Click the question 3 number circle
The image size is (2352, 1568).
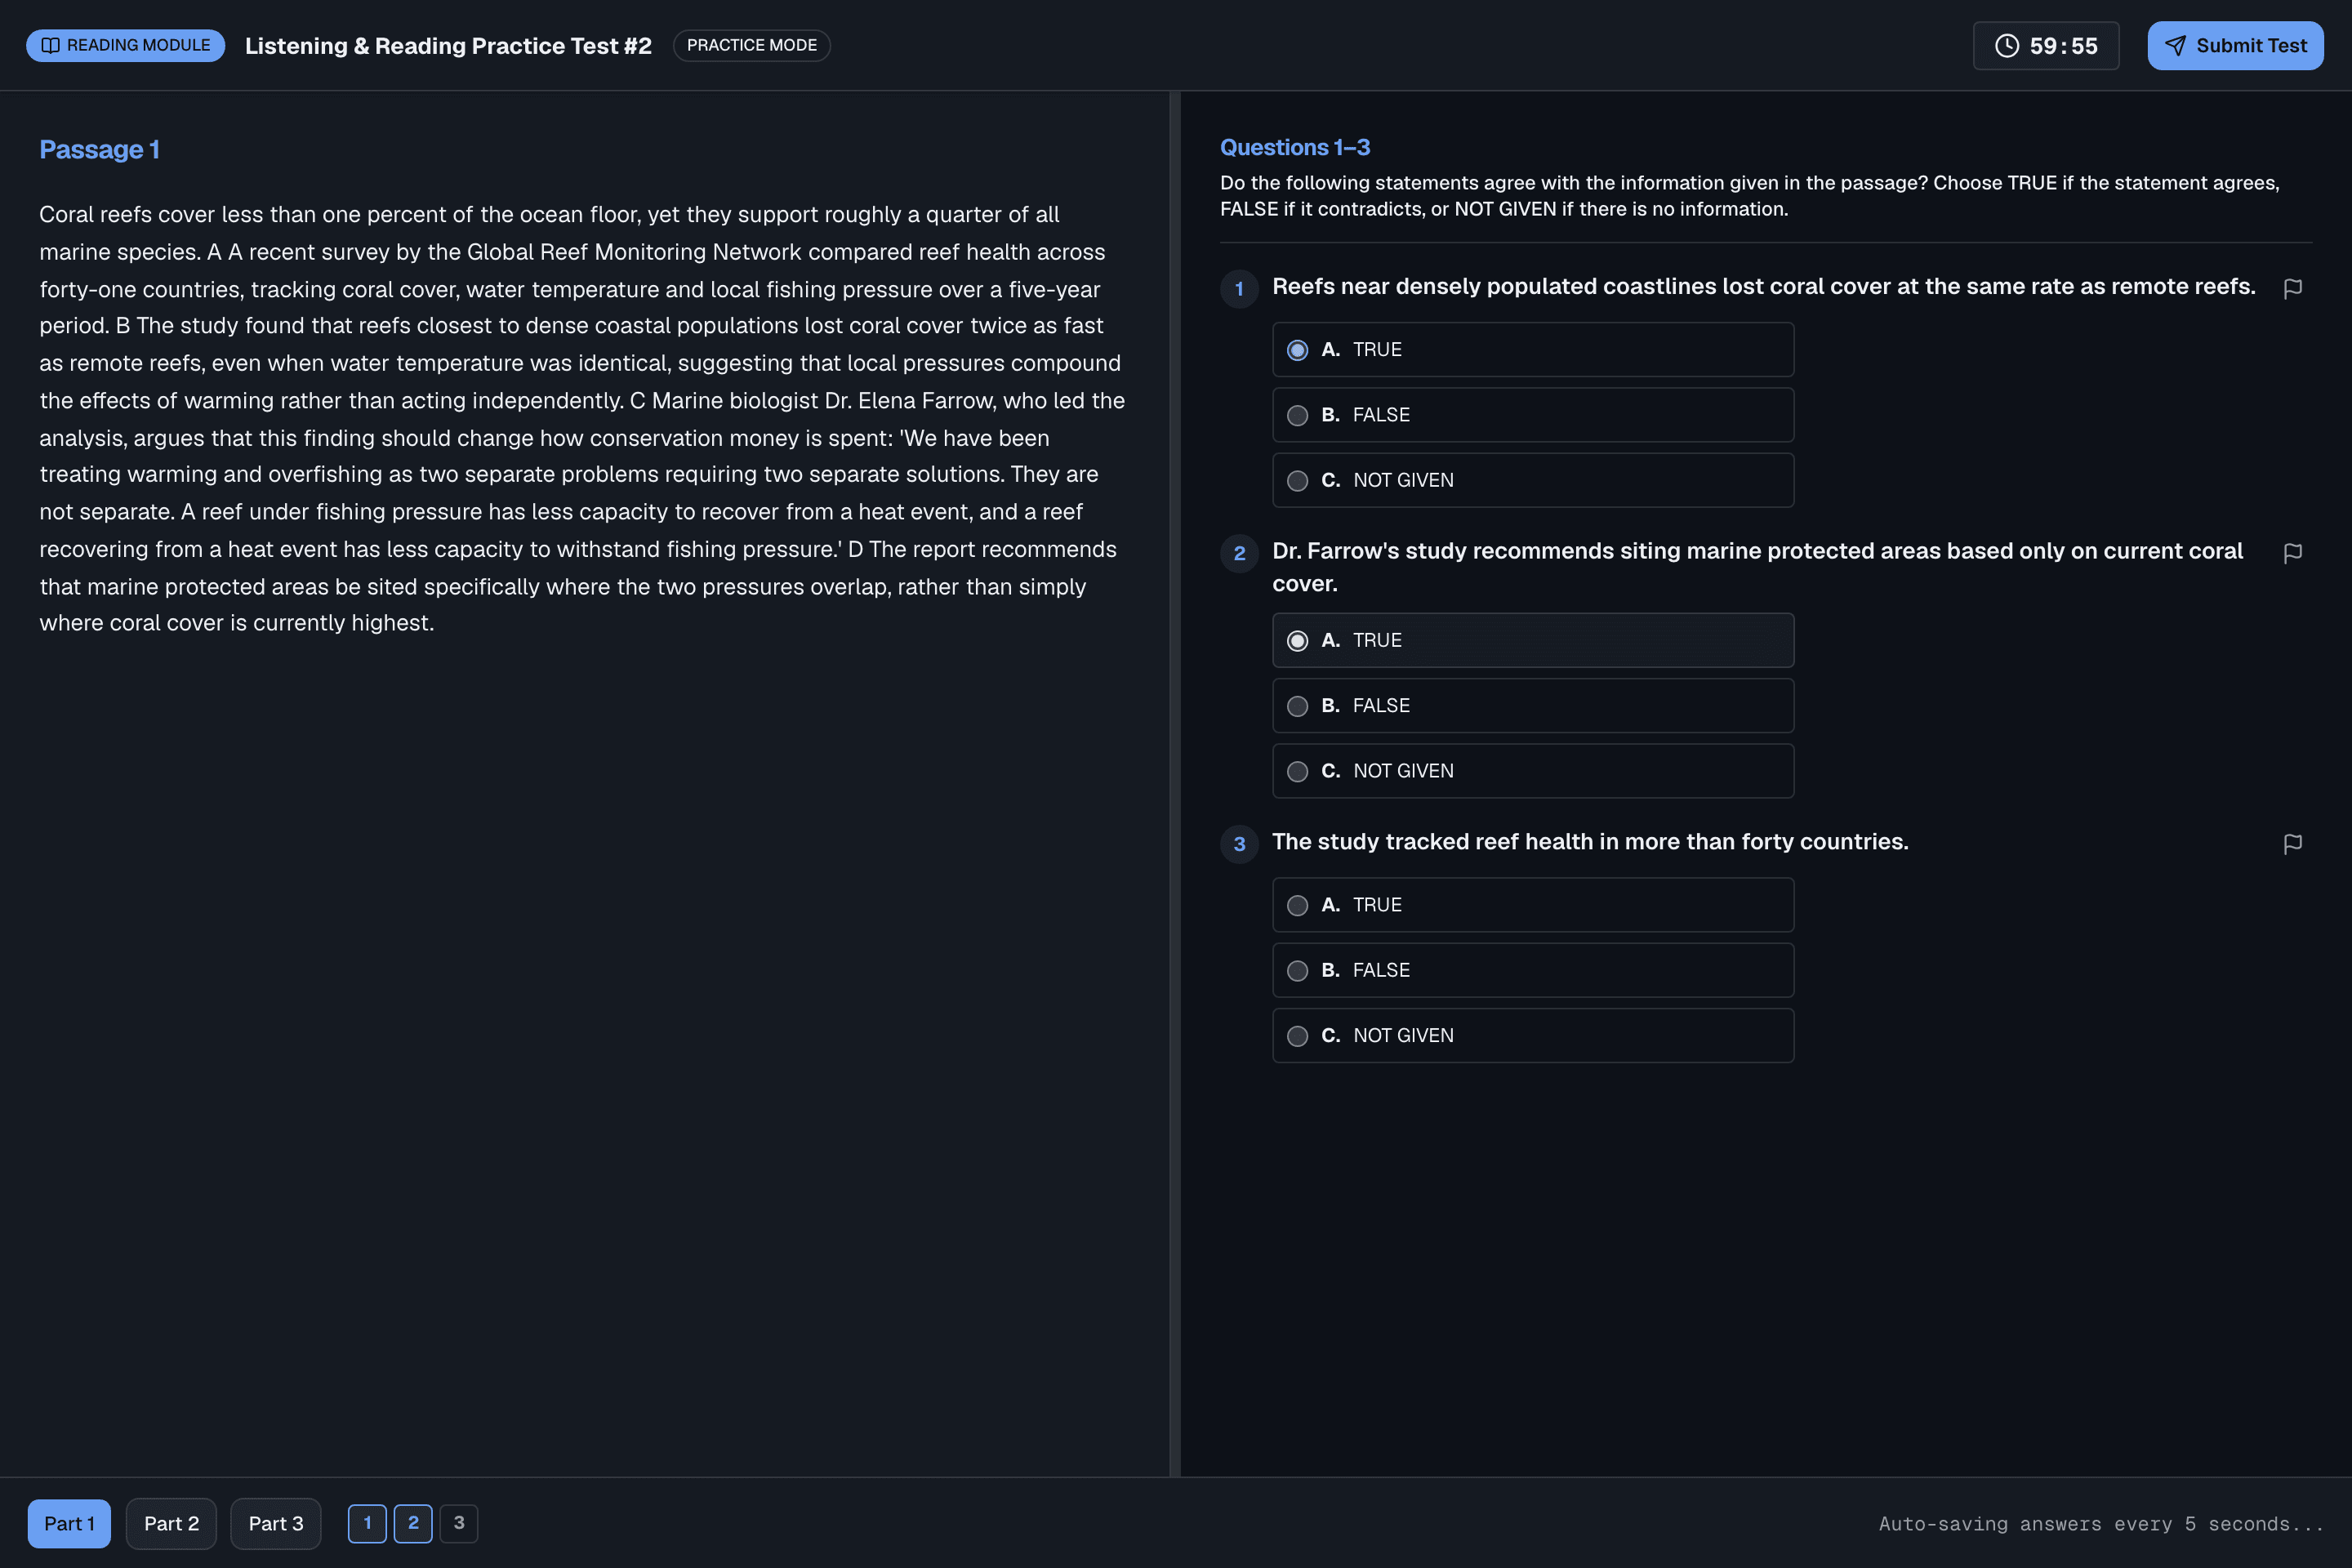[1239, 845]
